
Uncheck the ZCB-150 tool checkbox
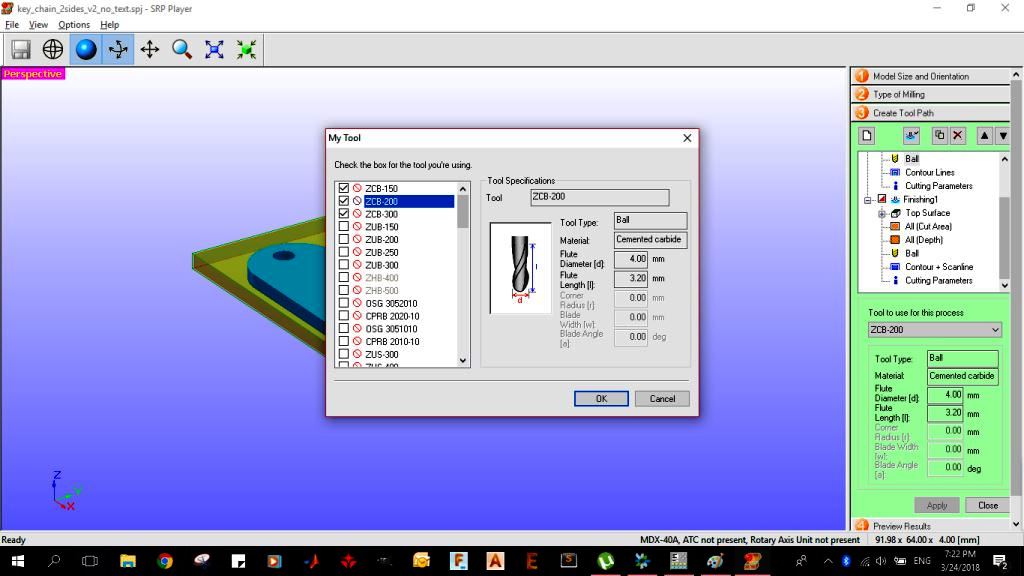click(x=344, y=188)
